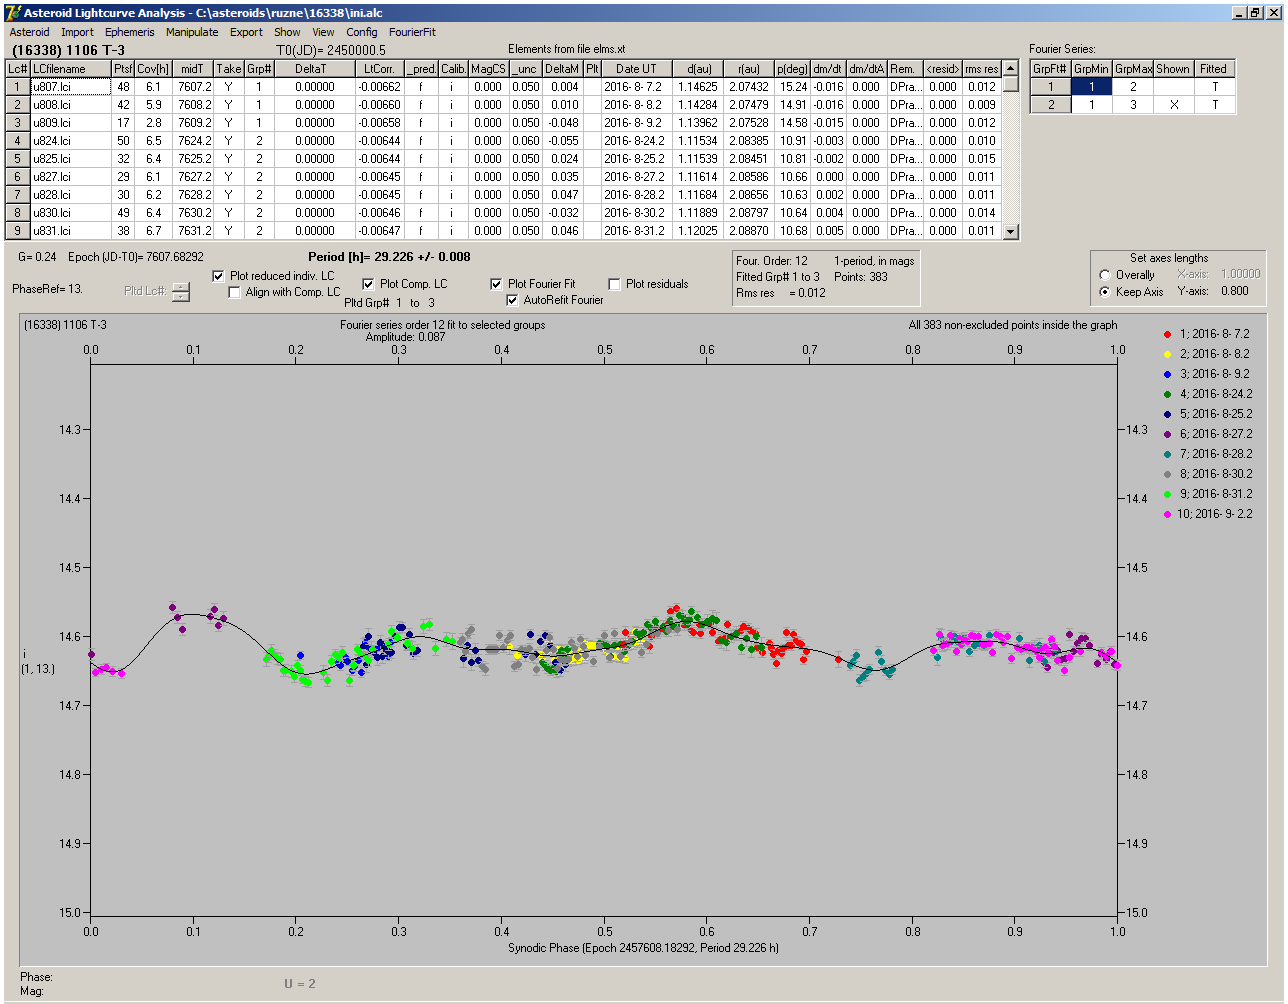Open the Asteroid menu
Image resolution: width=1288 pixels, height=1004 pixels.
(x=29, y=32)
